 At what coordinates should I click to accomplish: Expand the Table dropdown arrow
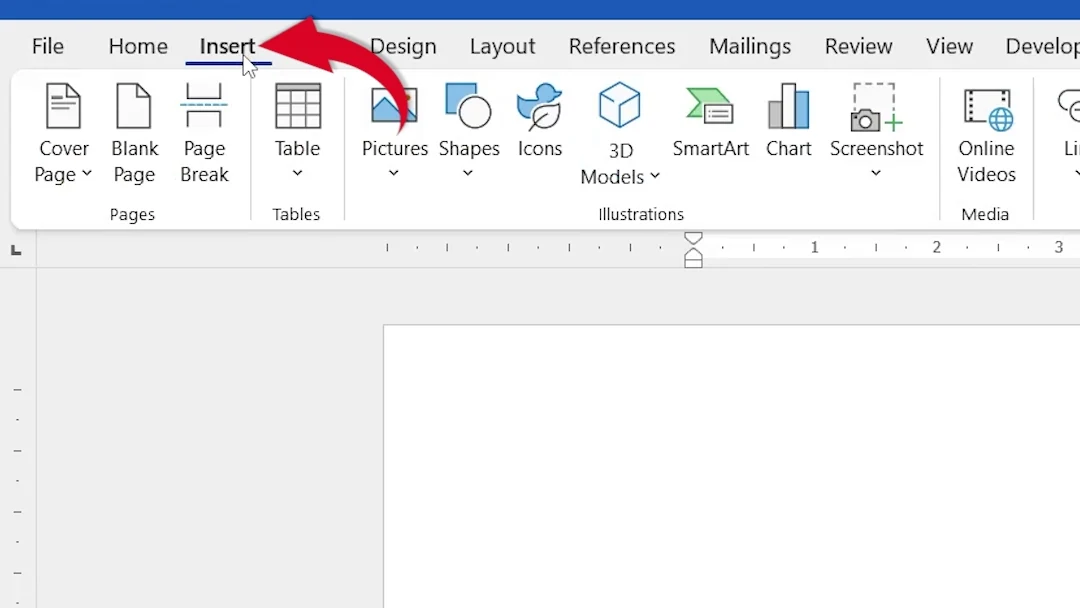click(298, 174)
